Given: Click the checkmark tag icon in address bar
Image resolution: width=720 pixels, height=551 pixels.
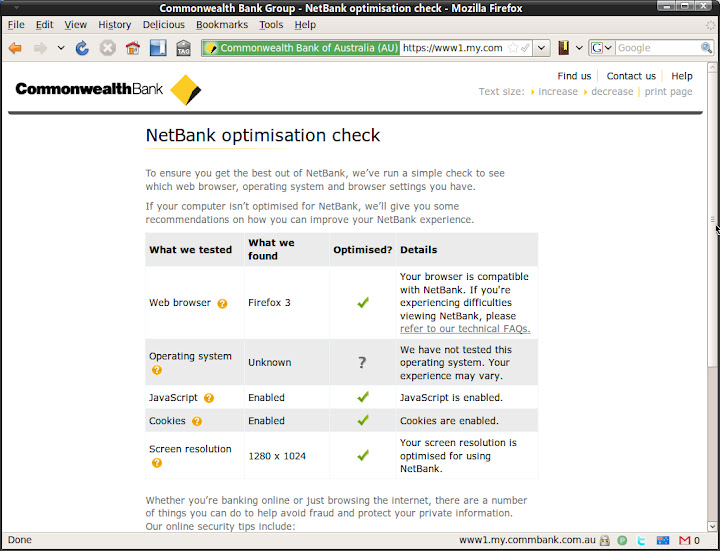Looking at the screenshot, I should pyautogui.click(x=525, y=48).
